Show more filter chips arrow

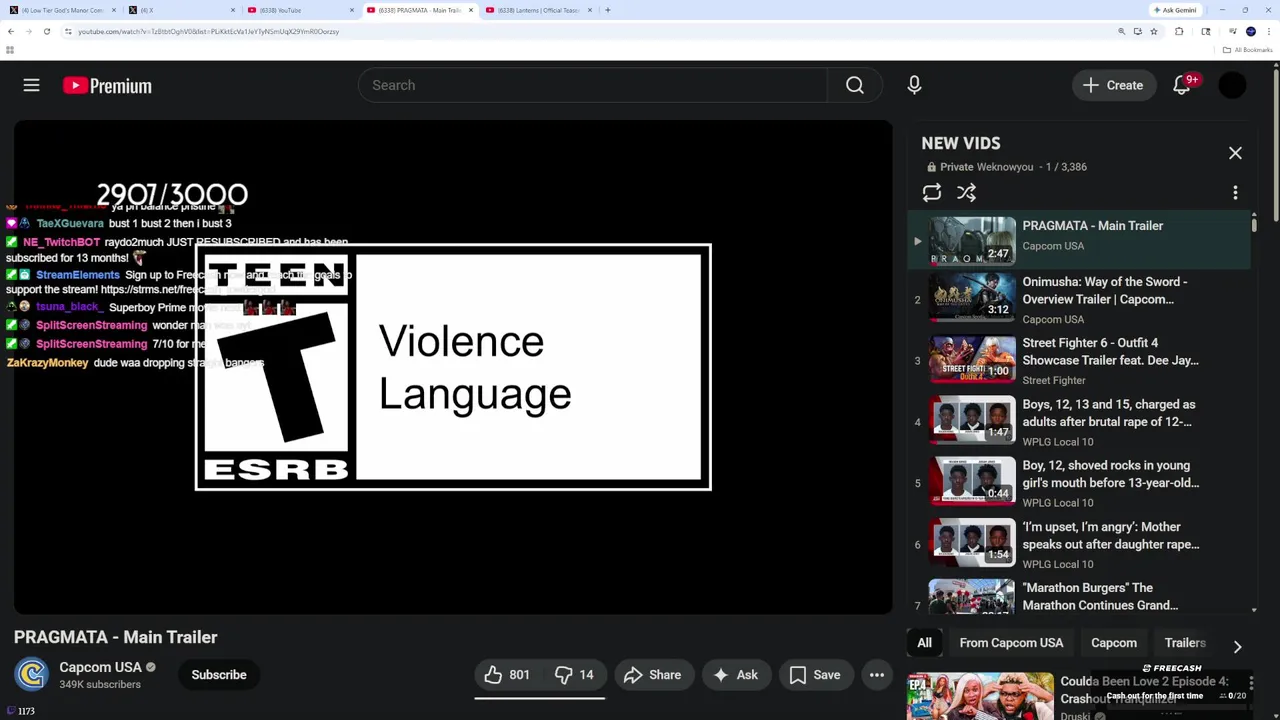pyautogui.click(x=1237, y=646)
